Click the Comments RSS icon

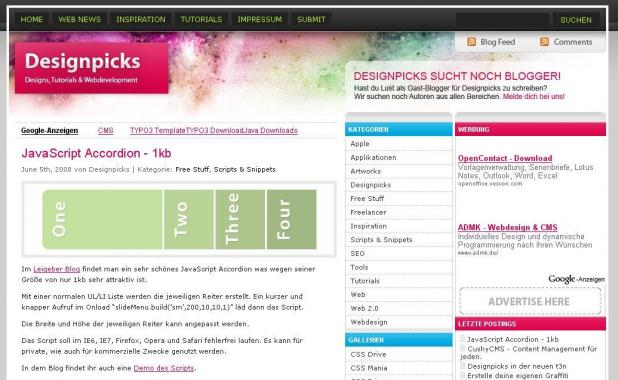[544, 42]
